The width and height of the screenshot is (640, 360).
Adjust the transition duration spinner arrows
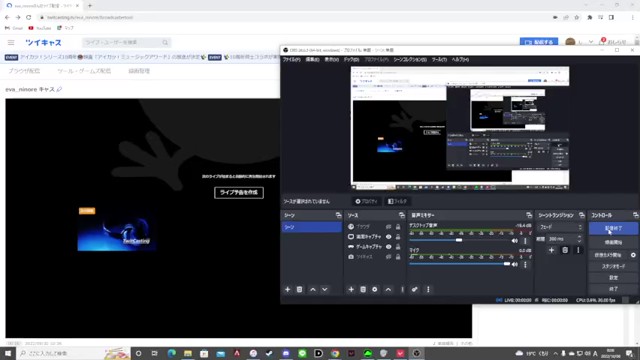(x=579, y=239)
